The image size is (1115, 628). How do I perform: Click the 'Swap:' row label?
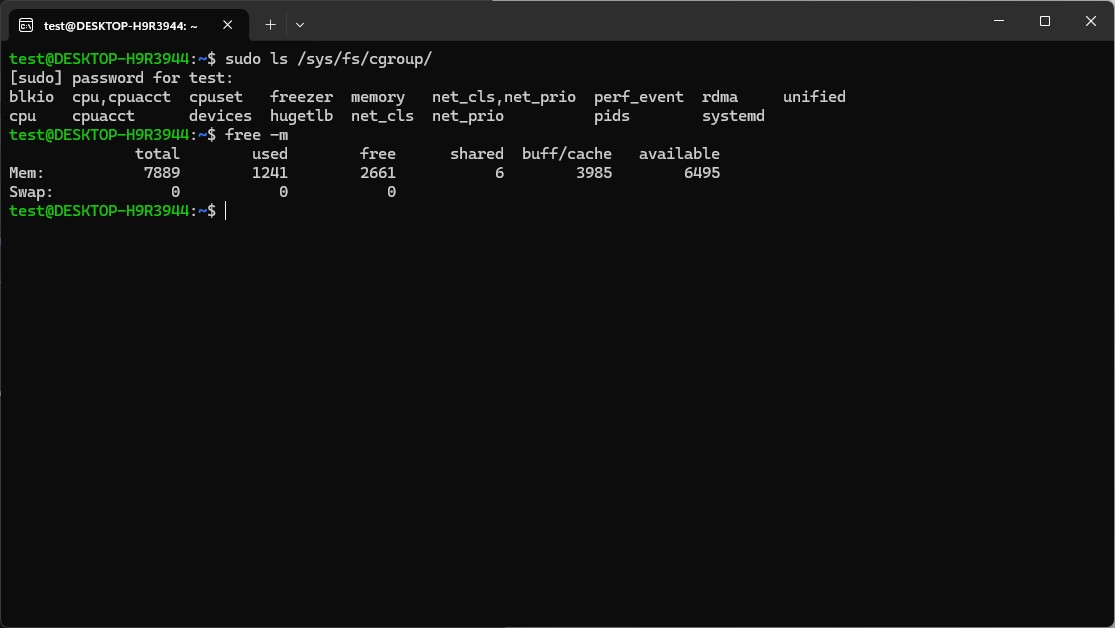point(31,192)
